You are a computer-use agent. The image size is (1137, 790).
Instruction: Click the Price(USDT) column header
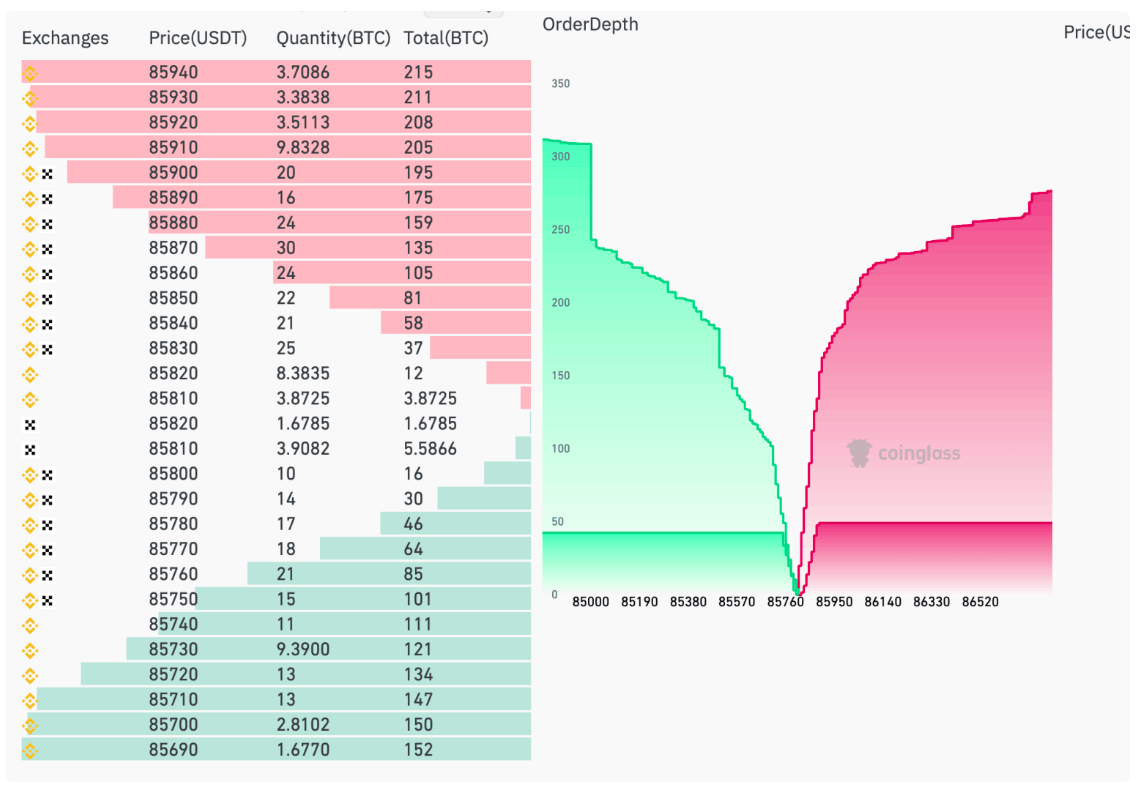click(197, 38)
